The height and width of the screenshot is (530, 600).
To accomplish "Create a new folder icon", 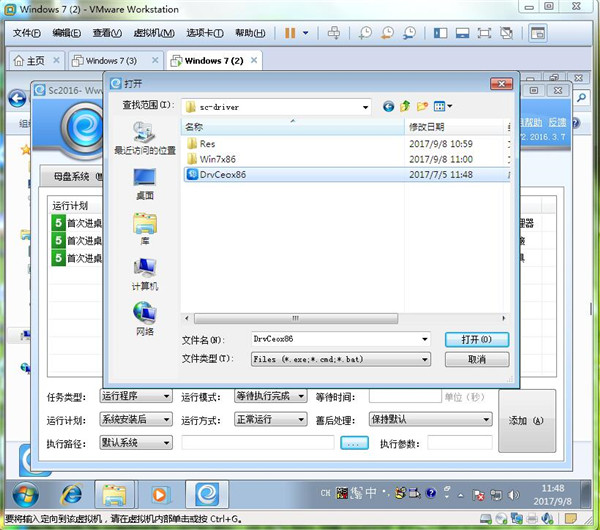I will [x=422, y=106].
